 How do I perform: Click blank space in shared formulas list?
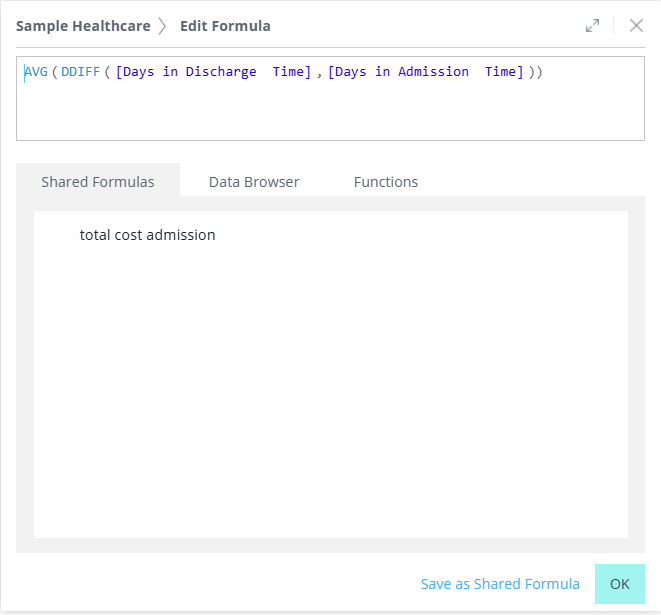(x=330, y=400)
